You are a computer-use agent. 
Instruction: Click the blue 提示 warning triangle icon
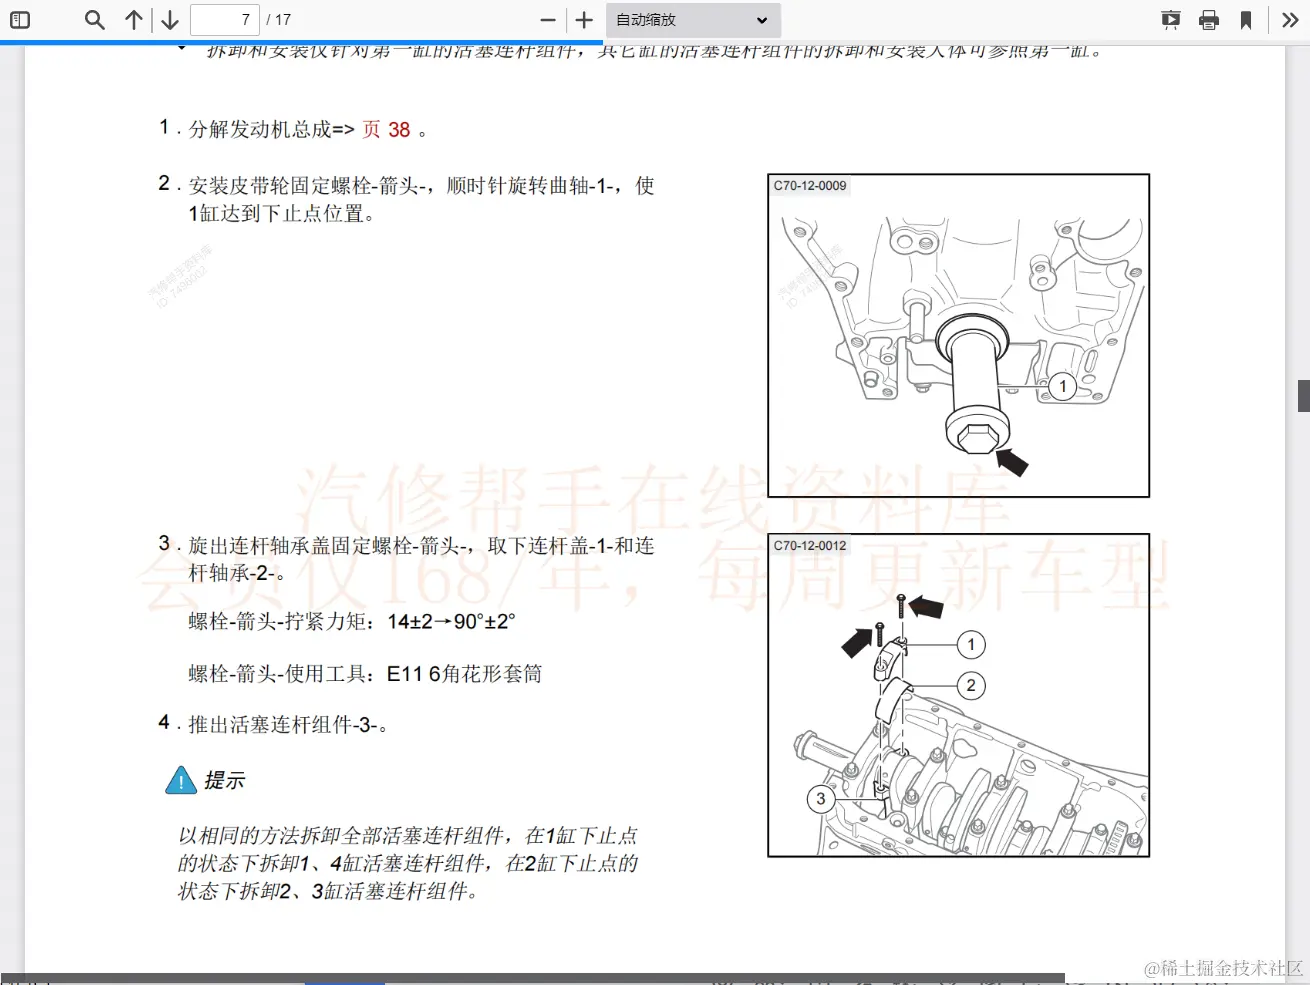[x=181, y=781]
